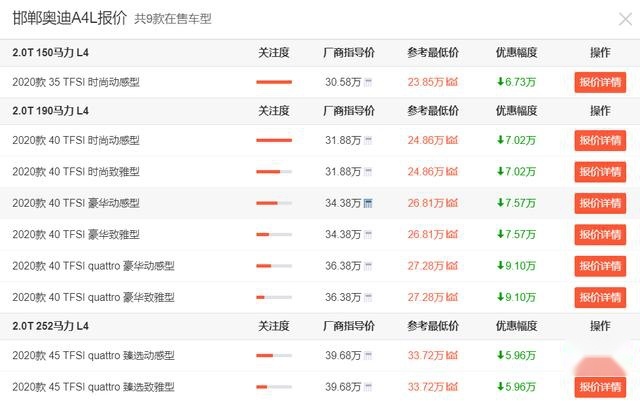Open 2020款 40 TFSI 时尚致雅型 model link
640x401 pixels.
(x=76, y=172)
